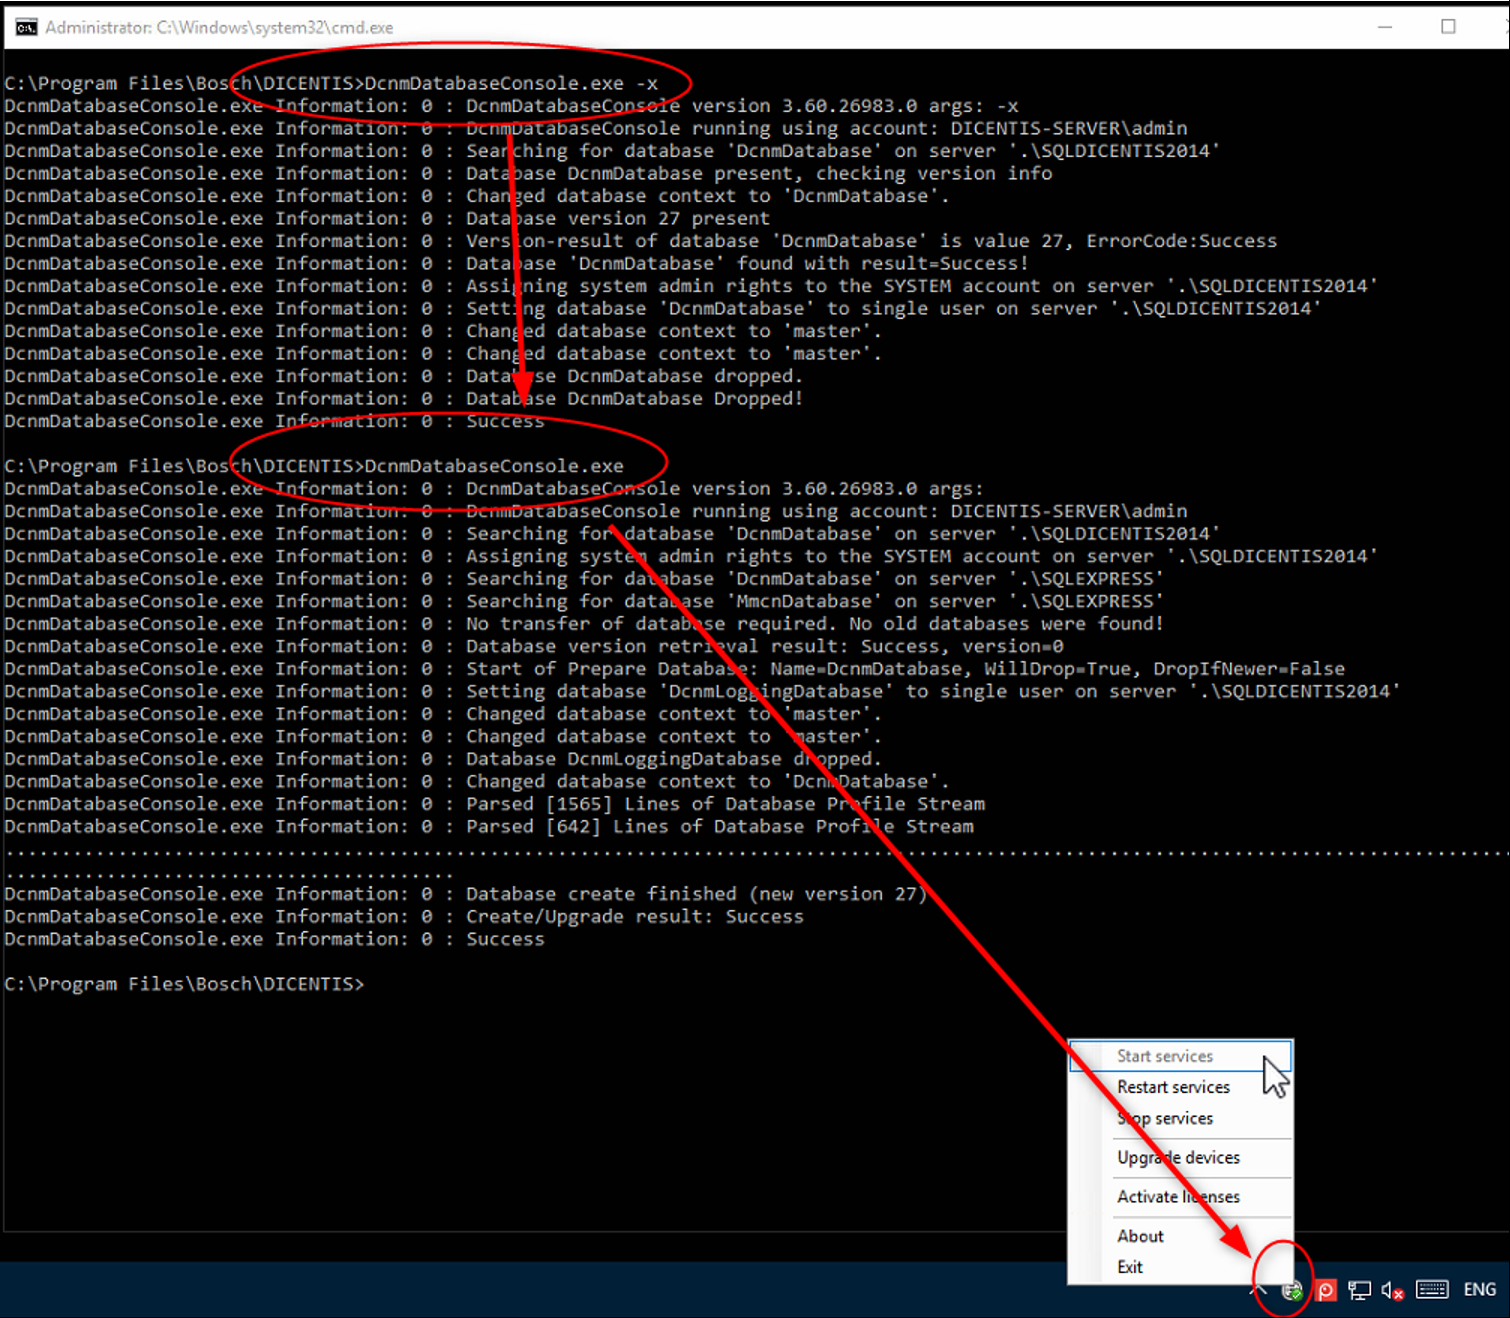Click the empty final command prompt line
This screenshot has height=1318, width=1510.
click(185, 984)
